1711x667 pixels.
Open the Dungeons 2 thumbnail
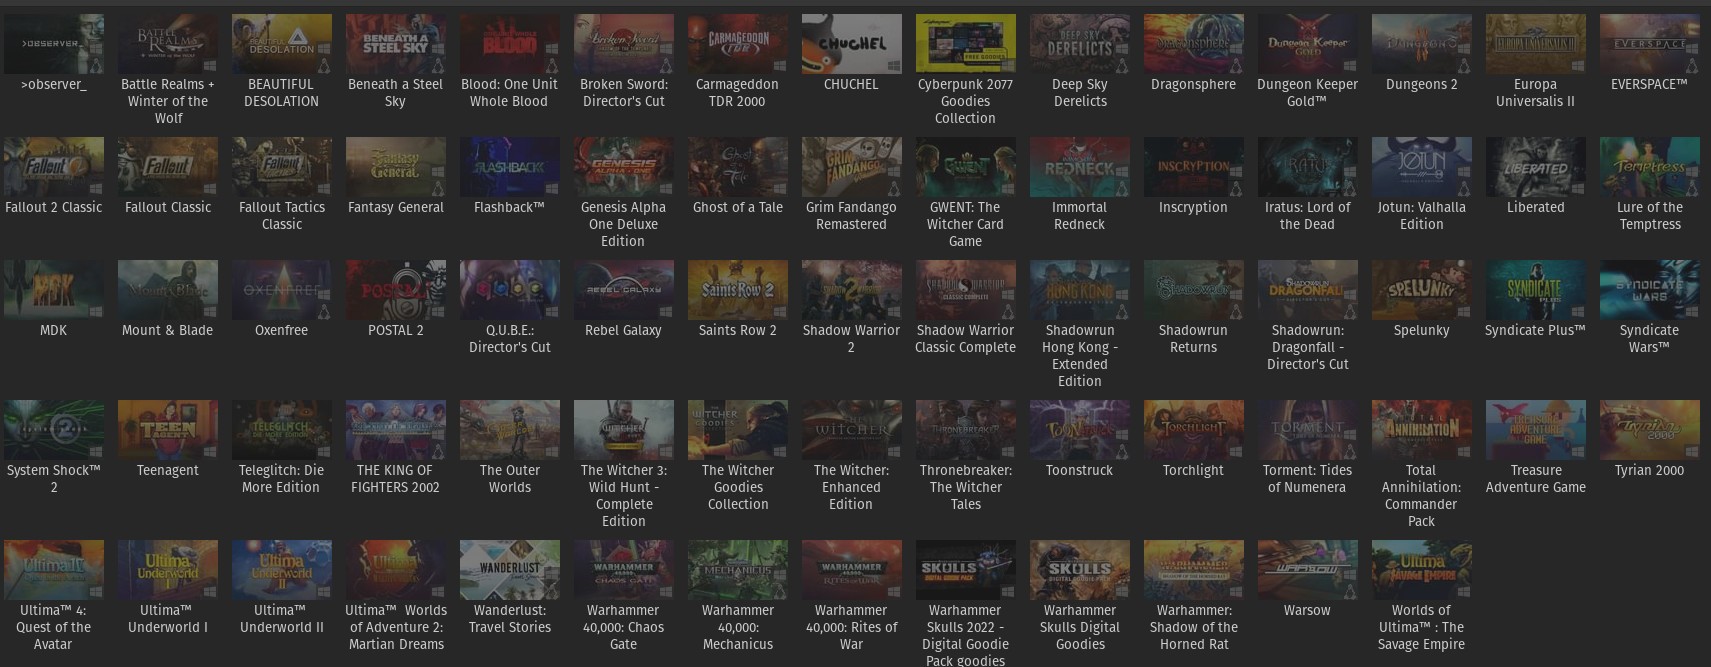pos(1422,44)
